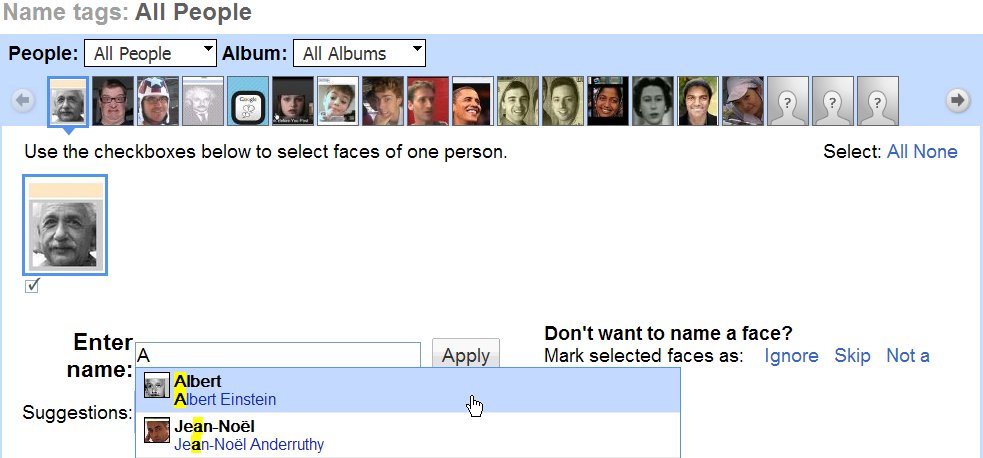Select man with glasses face thumbnail
This screenshot has width=983, height=458.
coord(112,101)
